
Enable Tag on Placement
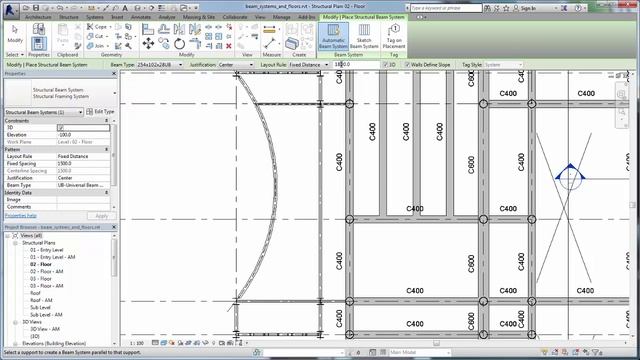click(394, 36)
